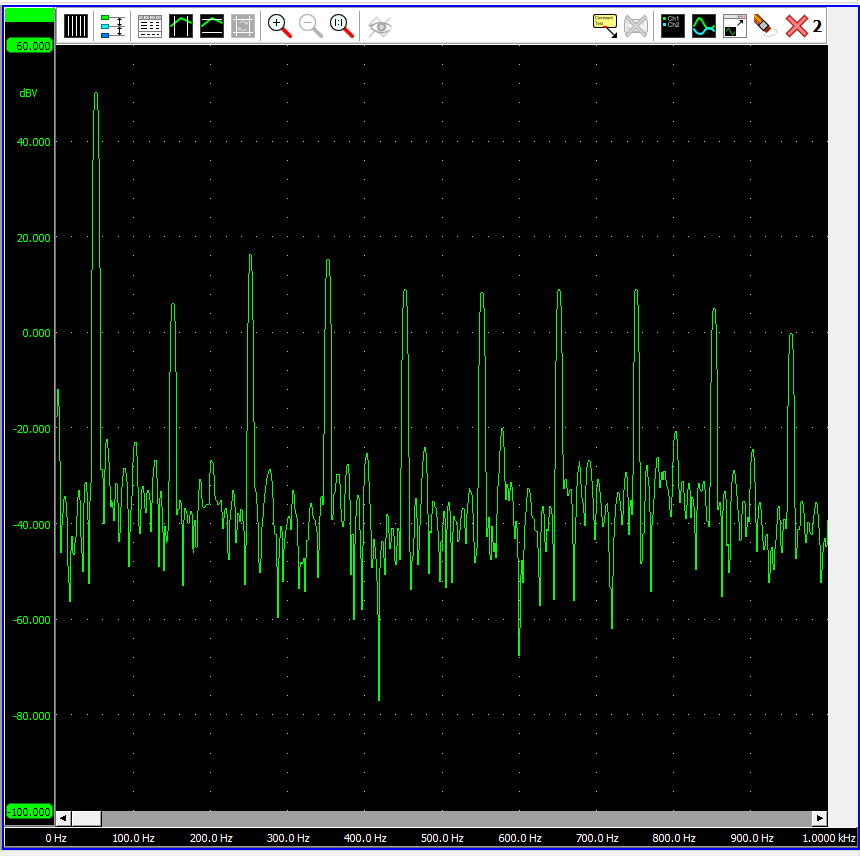The height and width of the screenshot is (856, 860).
Task: Click the grayed fit-to-frame icon
Action: pos(243,26)
